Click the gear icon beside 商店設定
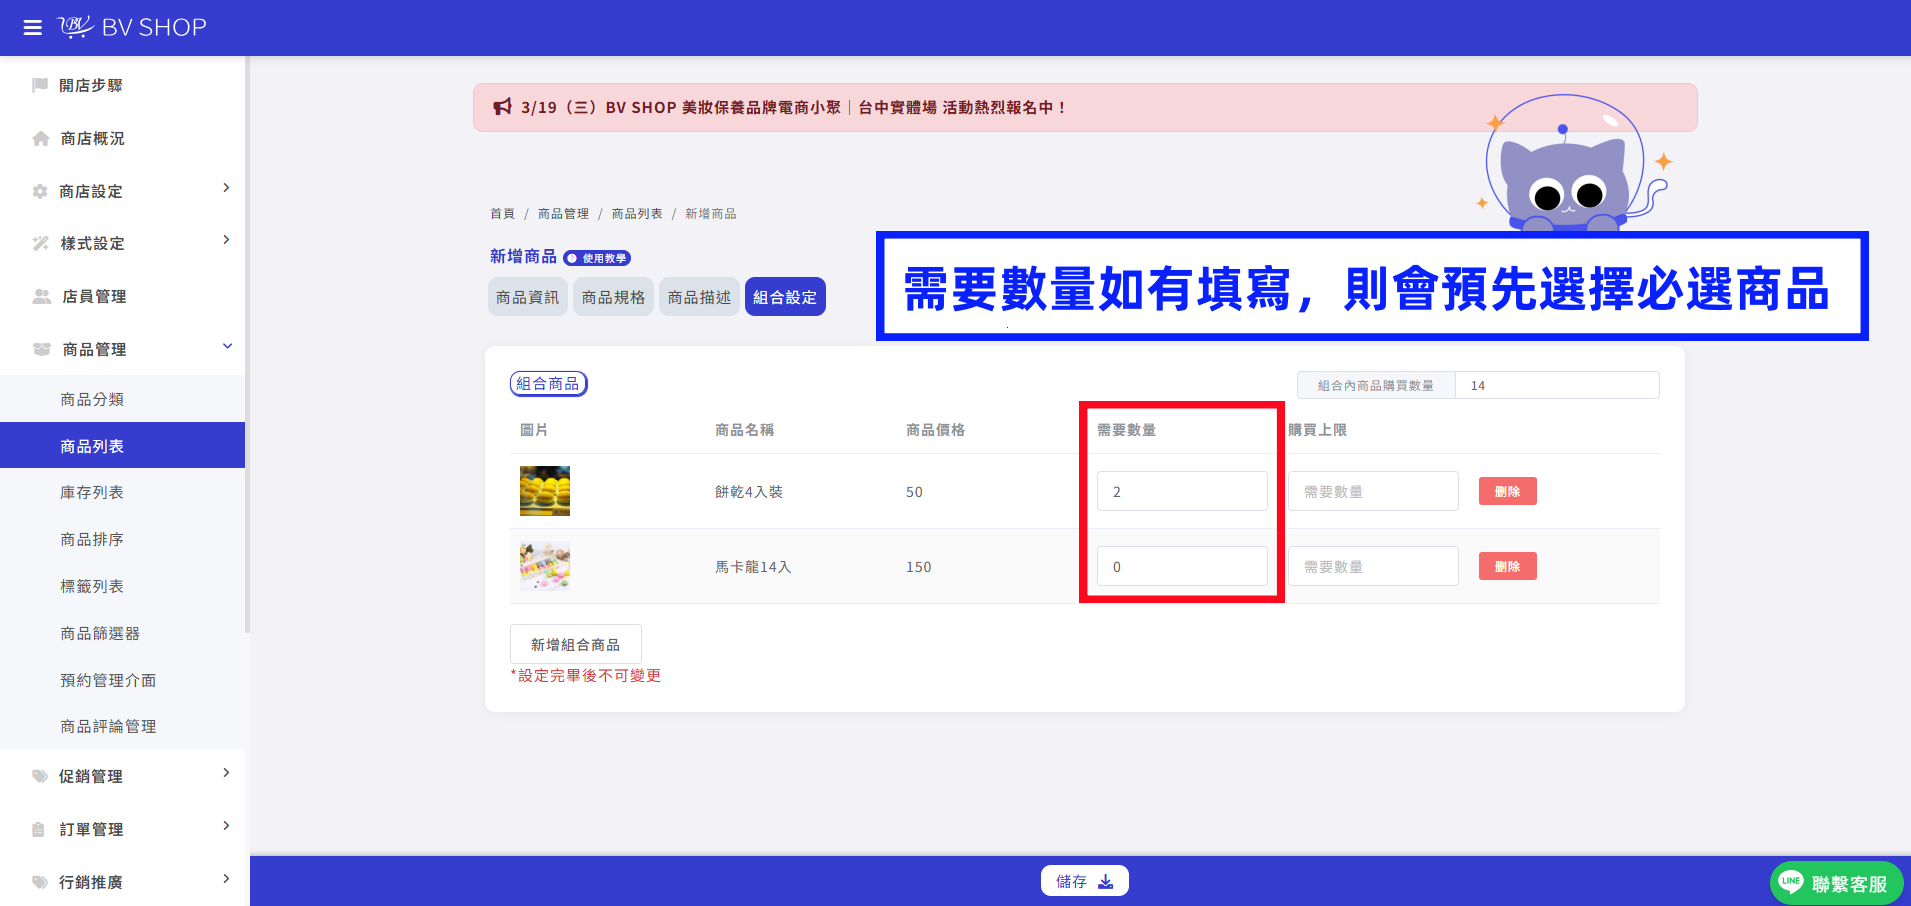 tap(40, 191)
